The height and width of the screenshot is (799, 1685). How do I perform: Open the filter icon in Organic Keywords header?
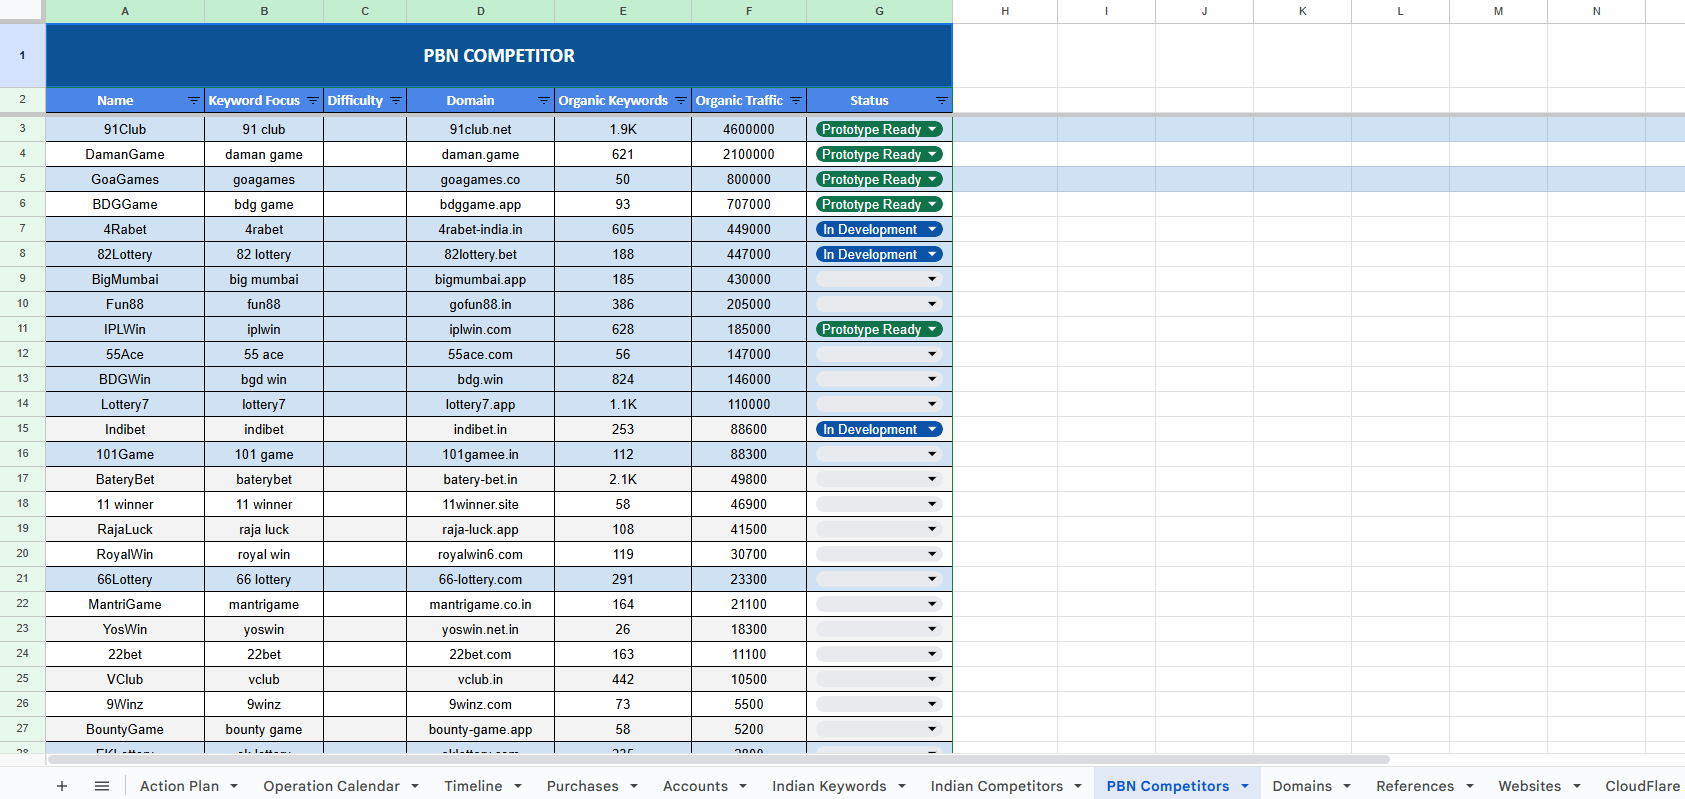pyautogui.click(x=680, y=101)
